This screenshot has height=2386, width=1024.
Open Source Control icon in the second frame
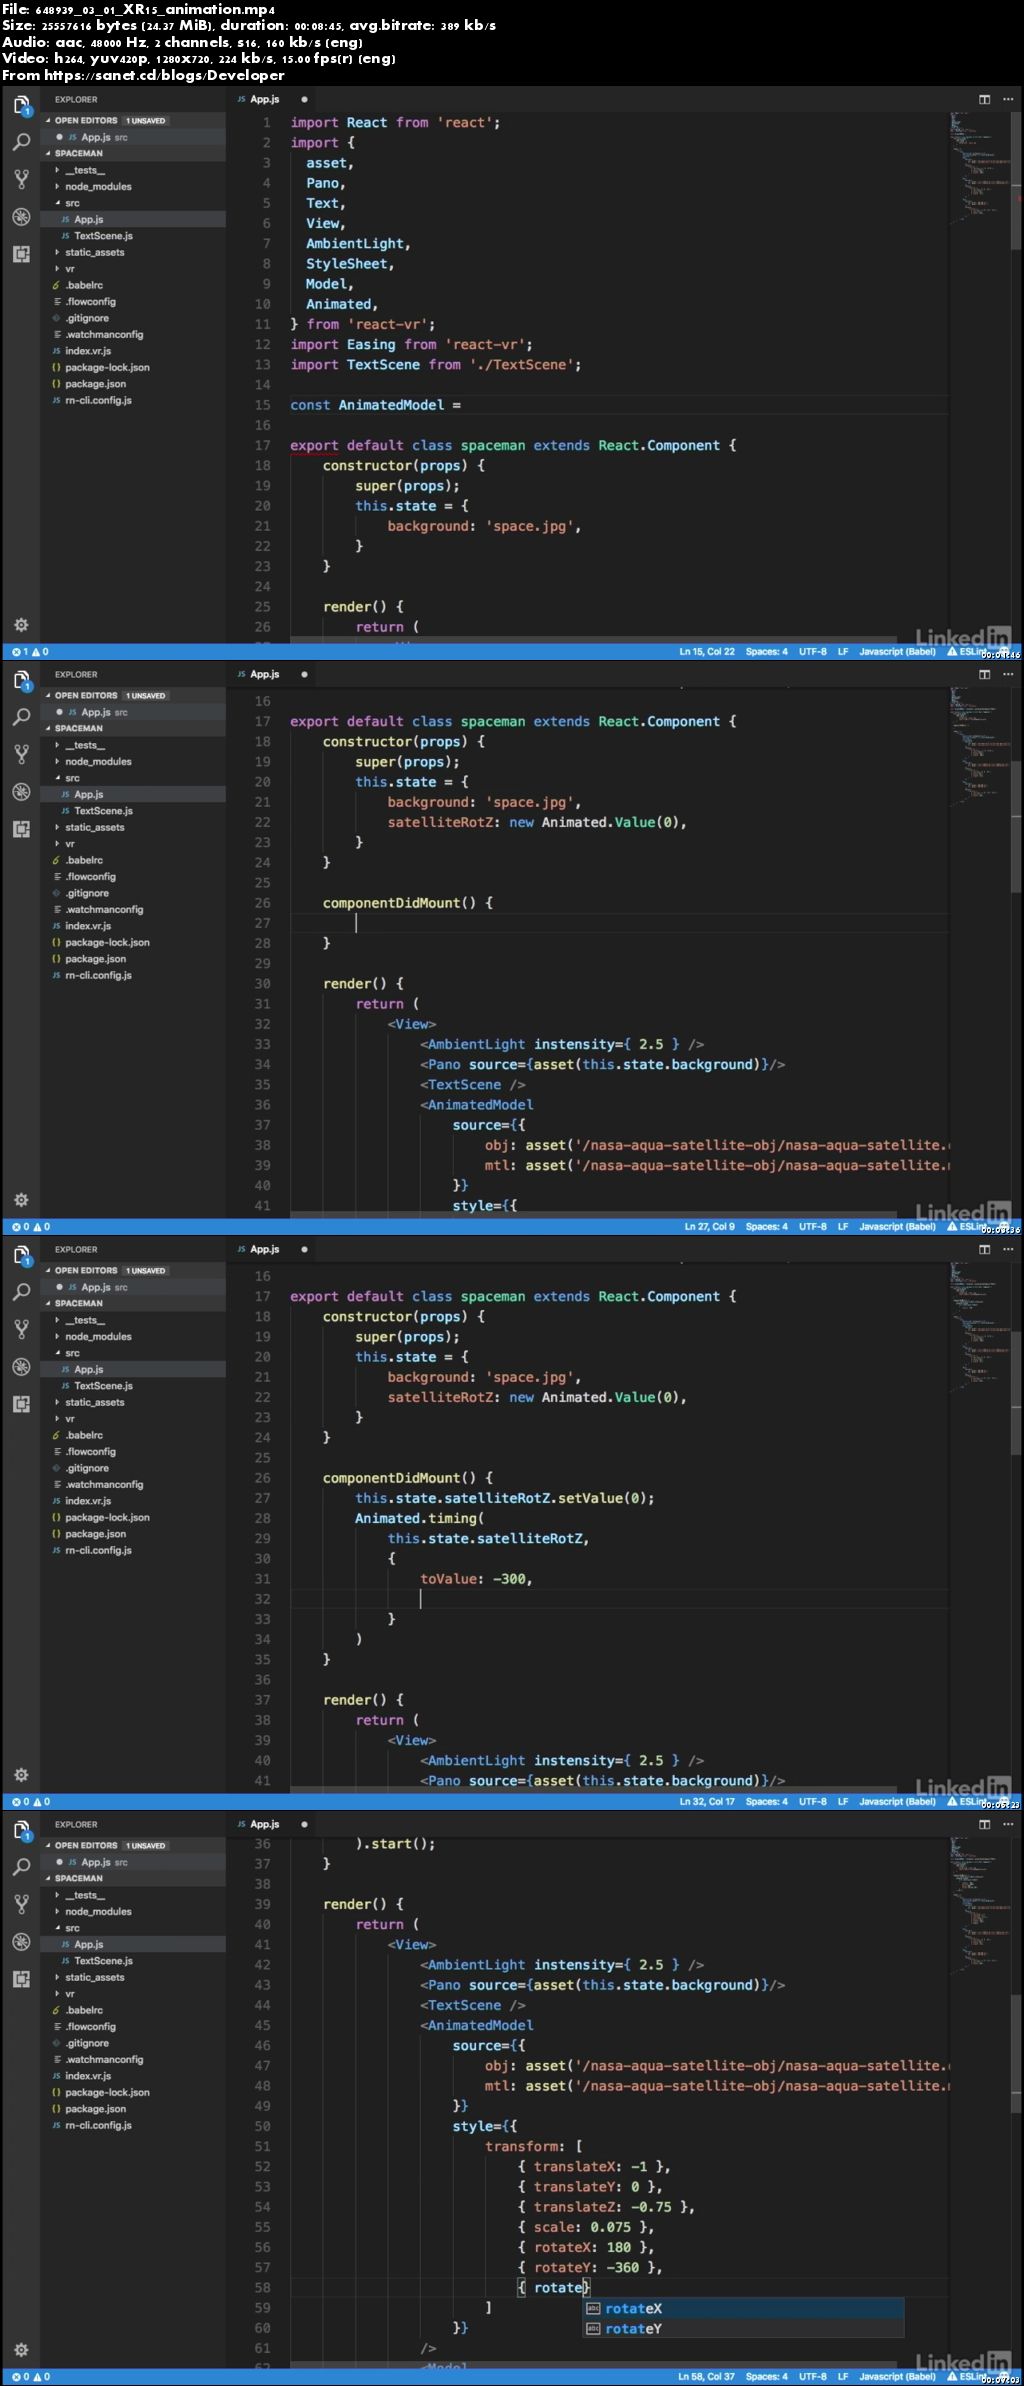click(21, 754)
